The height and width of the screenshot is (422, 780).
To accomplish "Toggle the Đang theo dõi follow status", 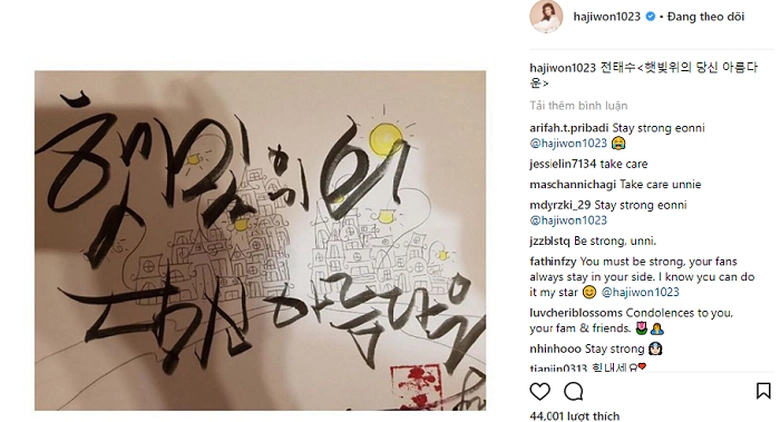I will [706, 17].
